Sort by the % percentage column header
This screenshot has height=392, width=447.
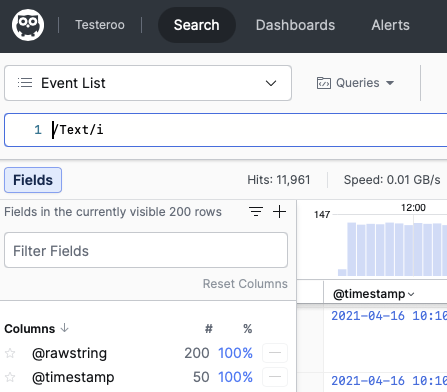[247, 329]
